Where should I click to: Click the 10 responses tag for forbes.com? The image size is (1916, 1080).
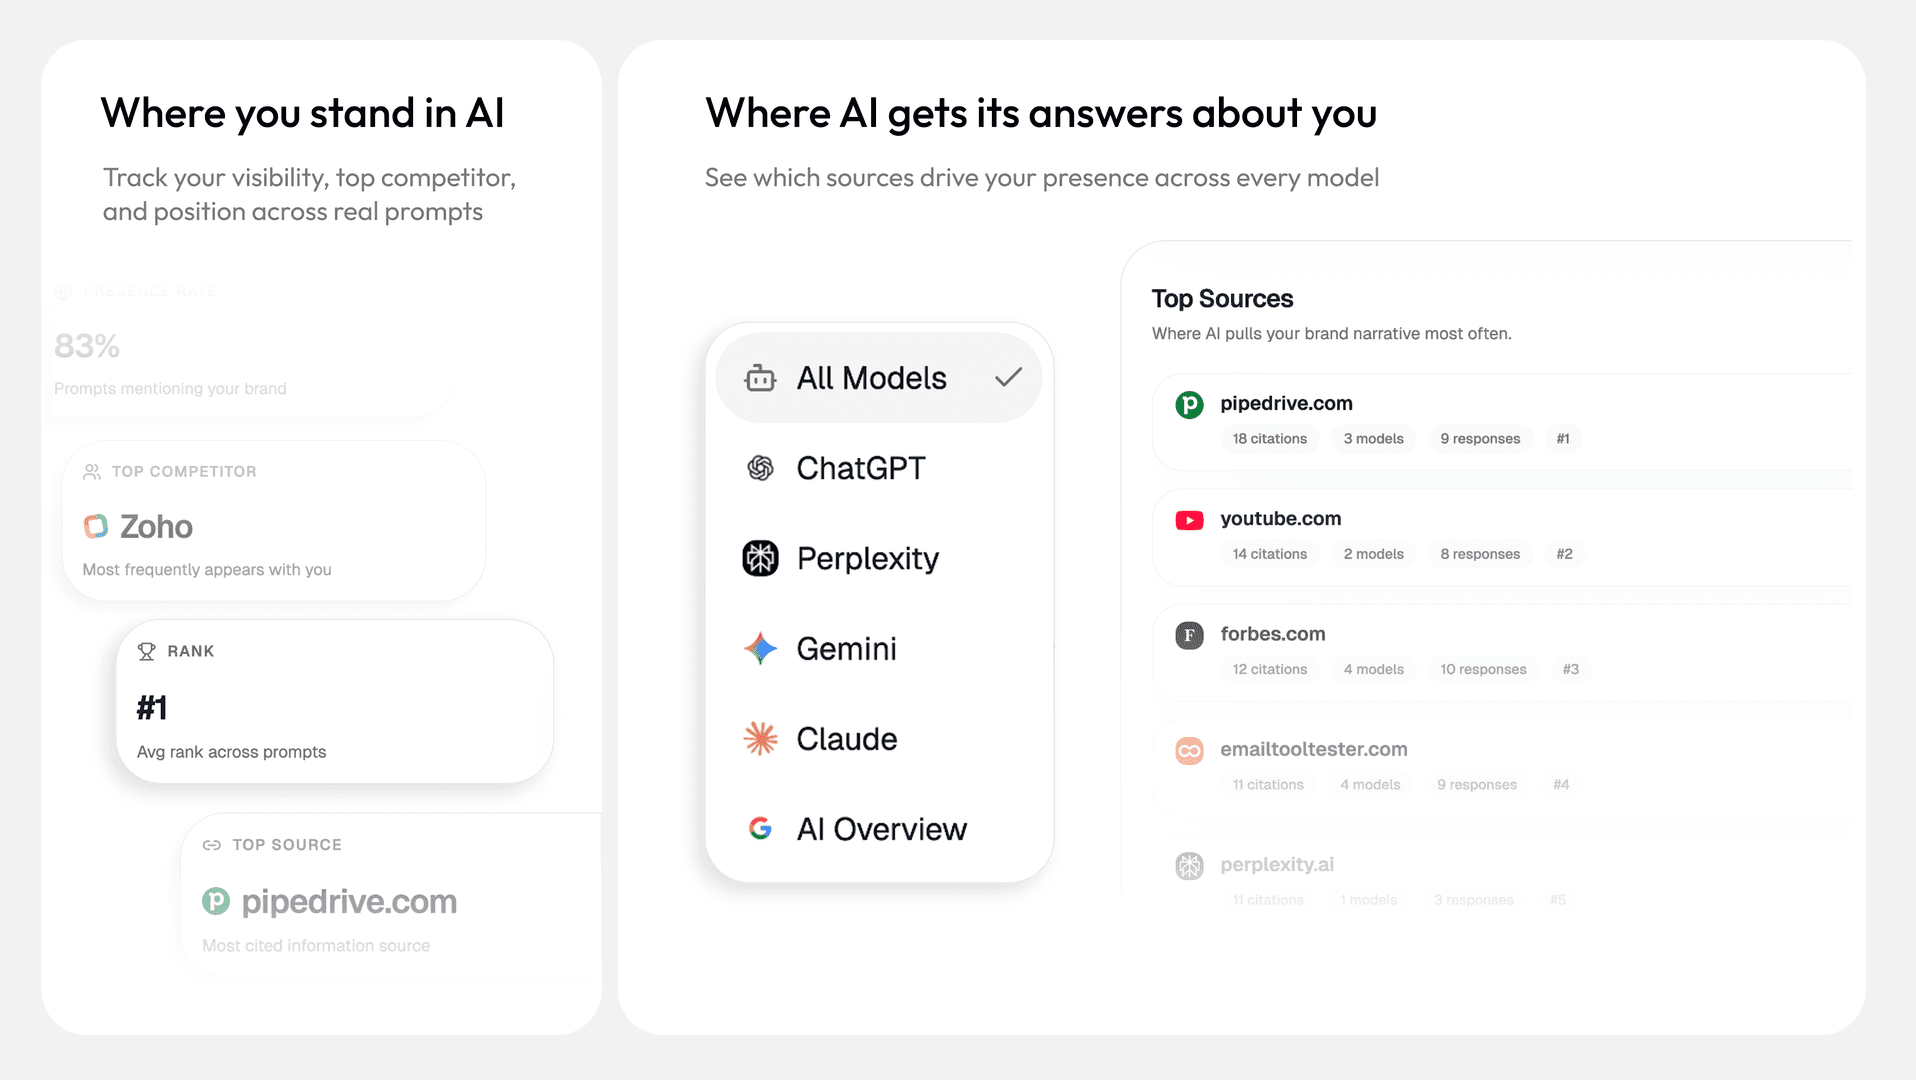pos(1483,670)
